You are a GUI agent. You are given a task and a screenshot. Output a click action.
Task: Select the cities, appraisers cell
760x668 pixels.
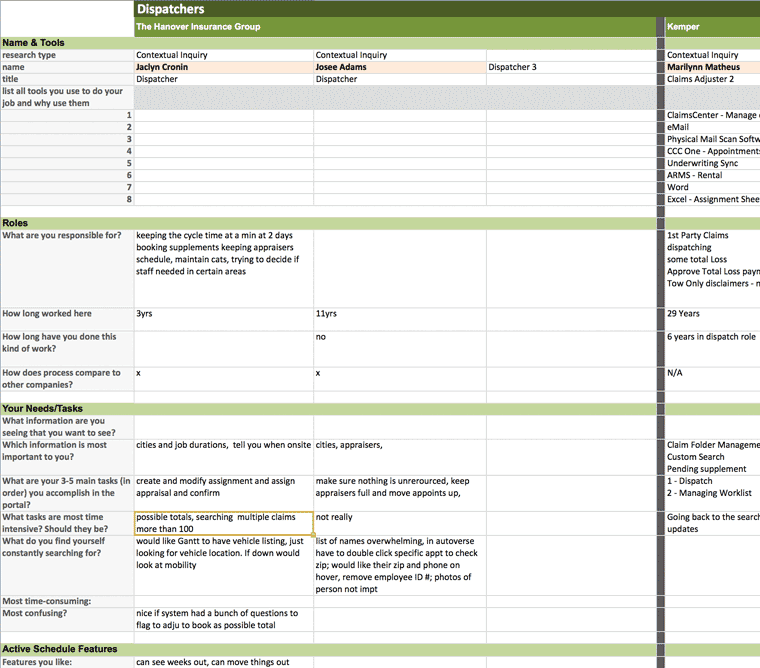[400, 457]
